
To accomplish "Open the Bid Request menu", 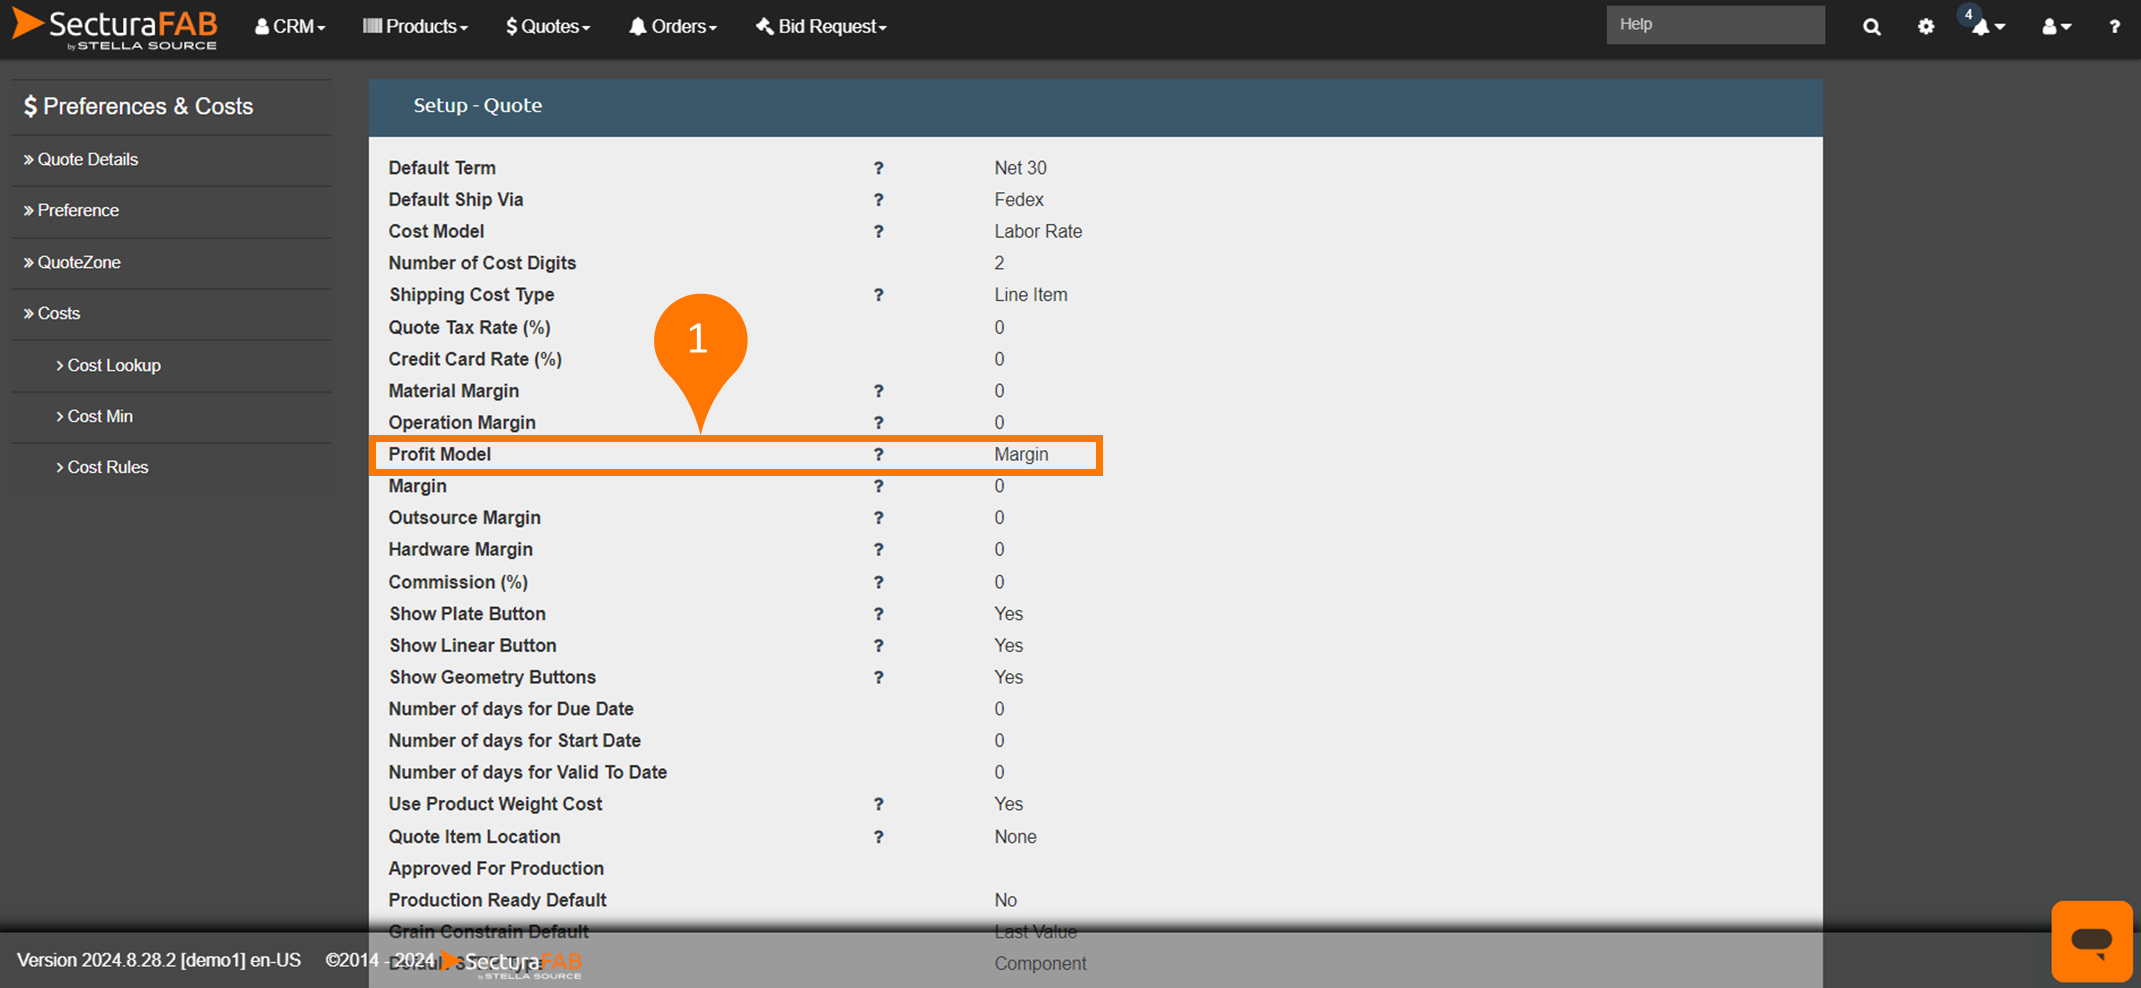I will pyautogui.click(x=821, y=27).
